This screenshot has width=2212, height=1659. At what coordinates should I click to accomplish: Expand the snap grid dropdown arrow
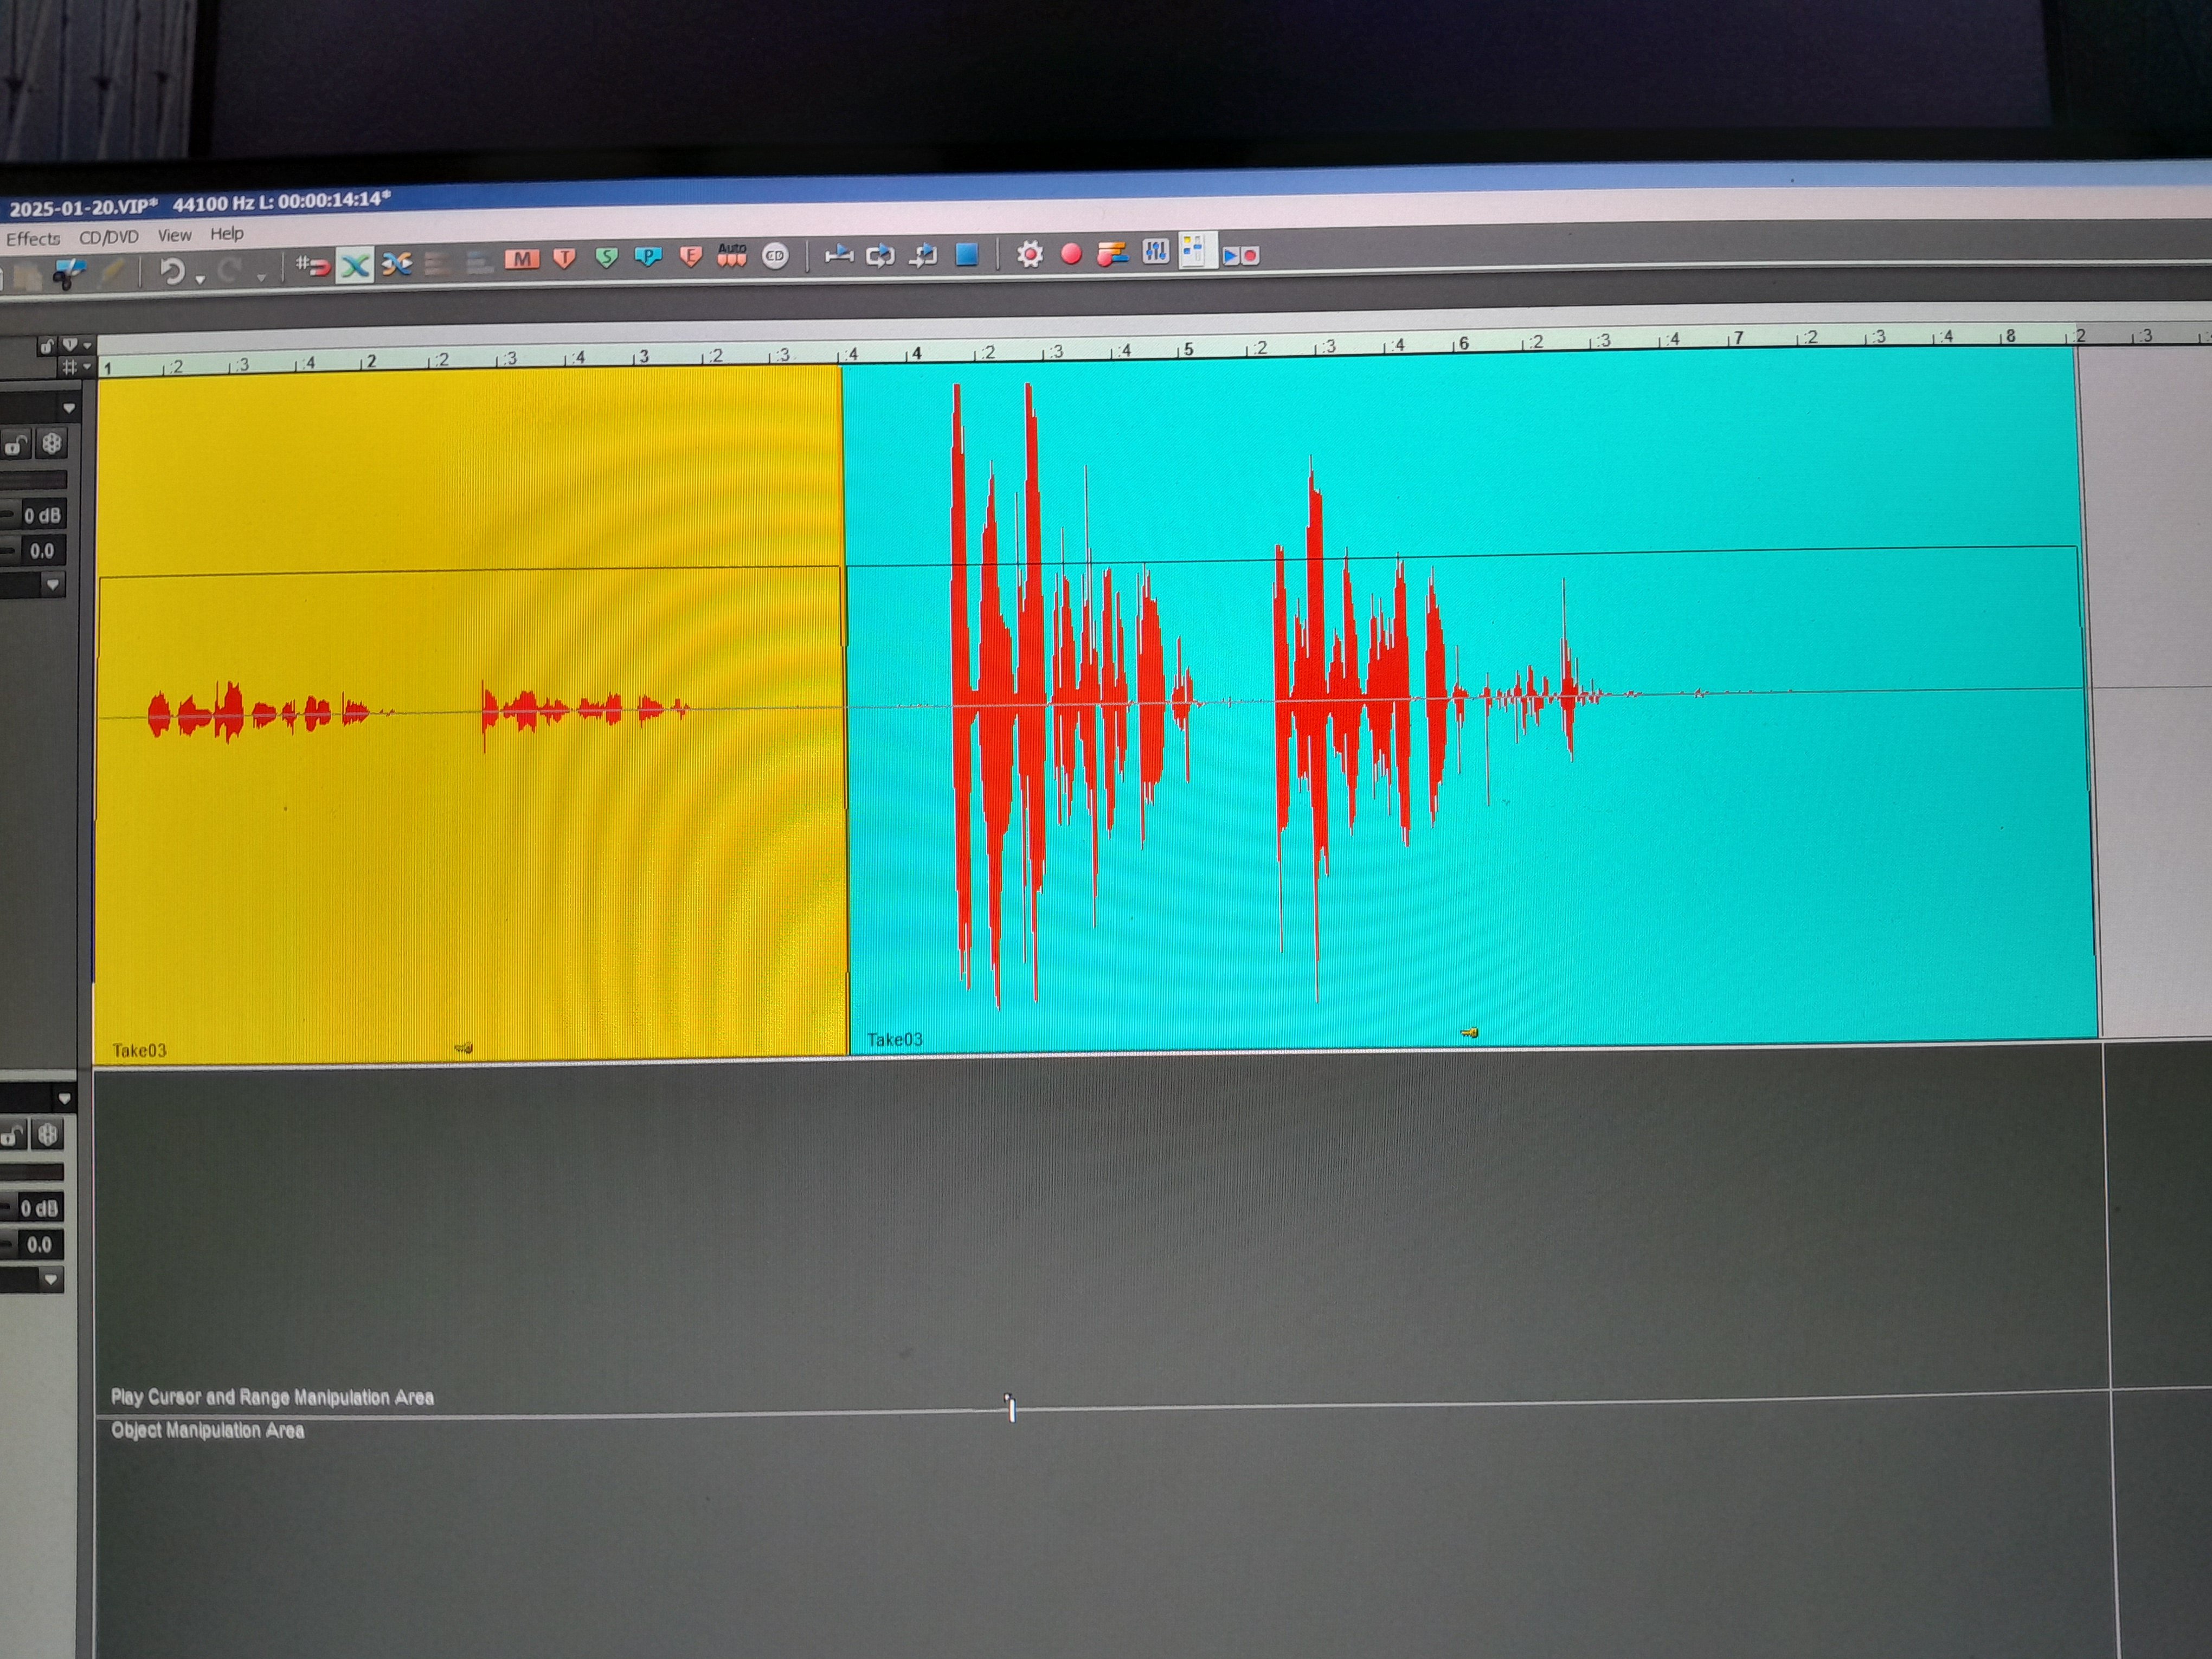(x=87, y=367)
